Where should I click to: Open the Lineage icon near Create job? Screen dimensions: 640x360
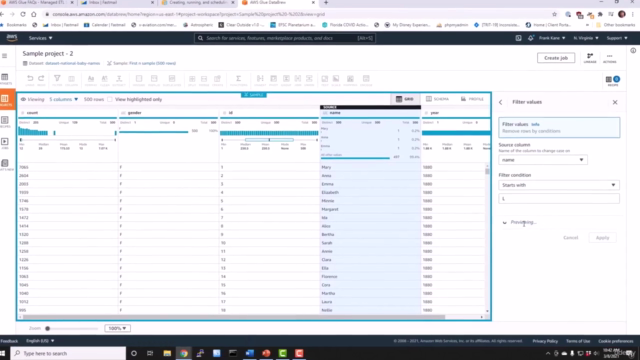pos(590,58)
